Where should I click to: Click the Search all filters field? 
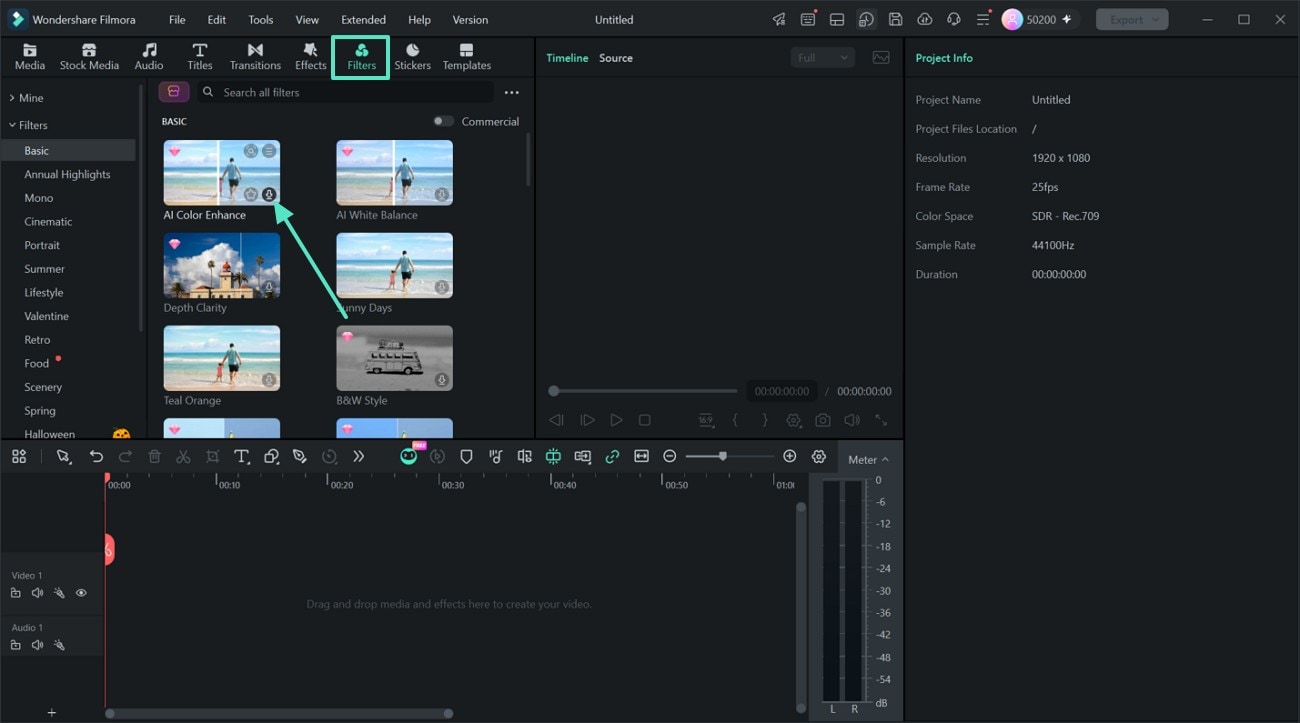(345, 92)
